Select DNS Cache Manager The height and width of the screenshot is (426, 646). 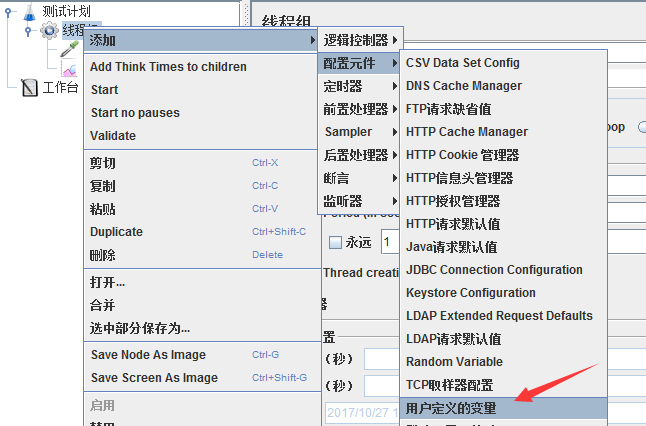[x=503, y=86]
